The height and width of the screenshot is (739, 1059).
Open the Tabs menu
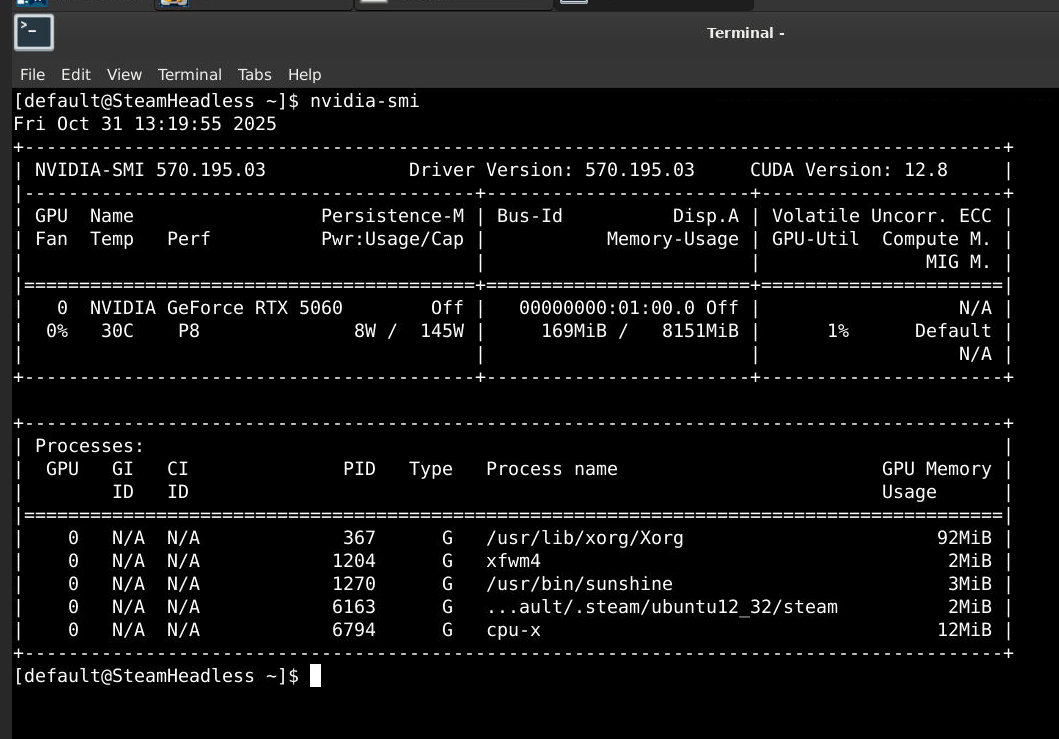(x=254, y=75)
